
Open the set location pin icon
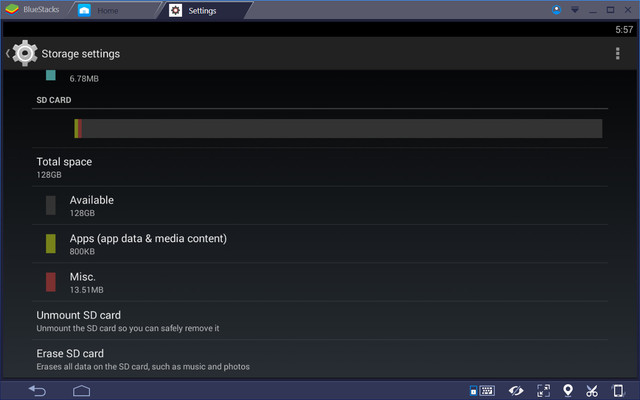[568, 391]
